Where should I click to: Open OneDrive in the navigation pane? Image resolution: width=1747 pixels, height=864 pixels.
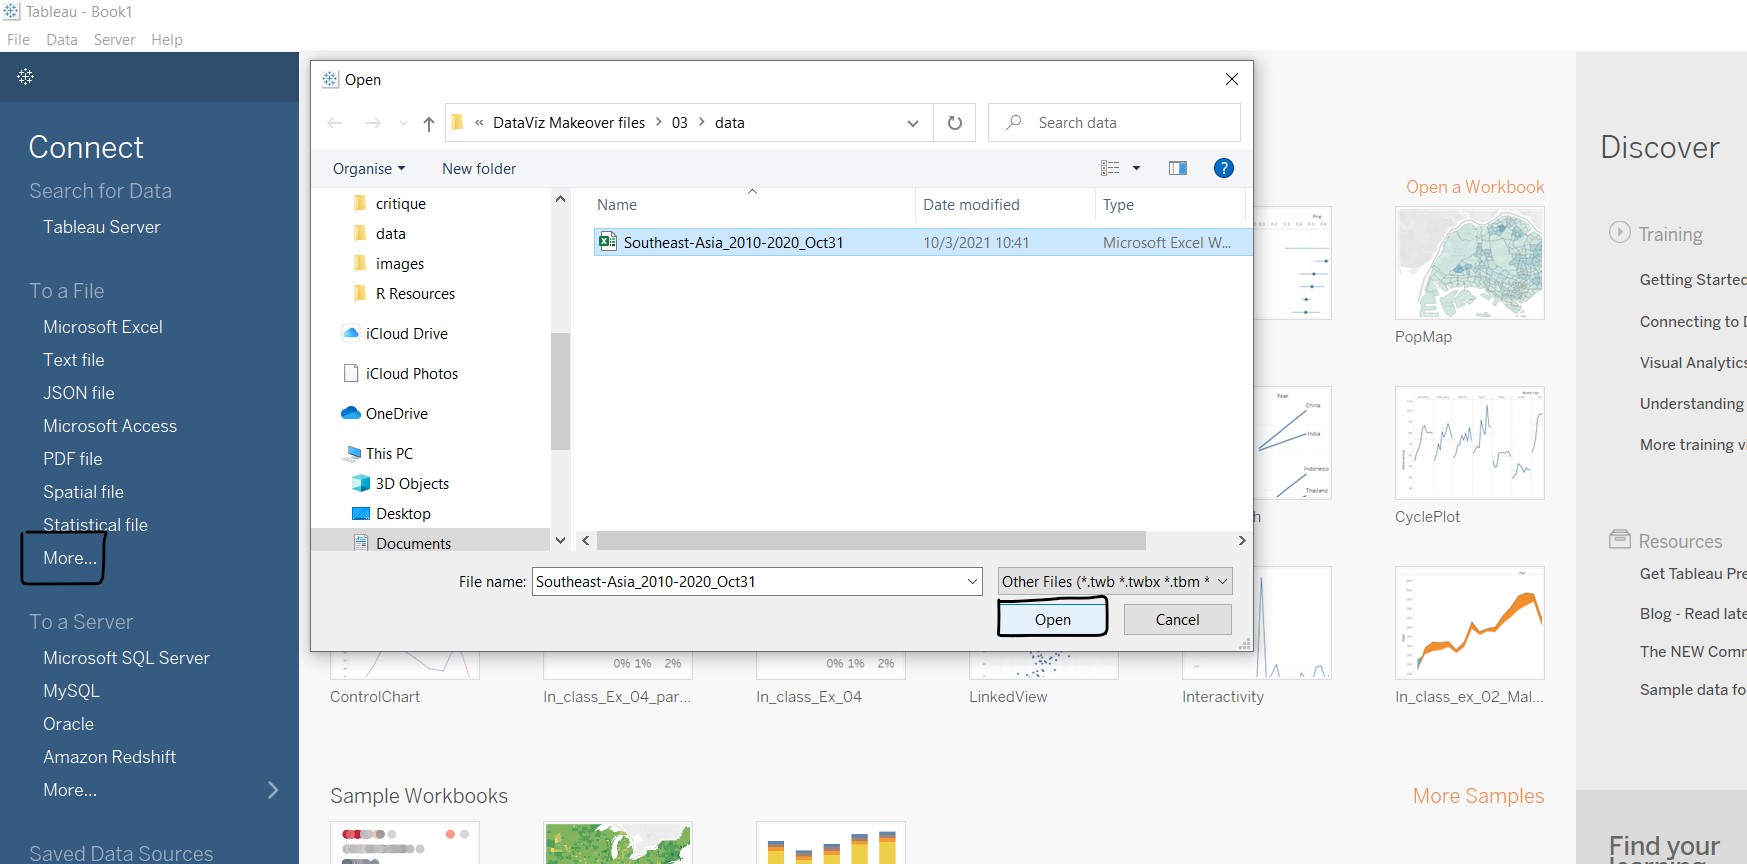coord(396,413)
